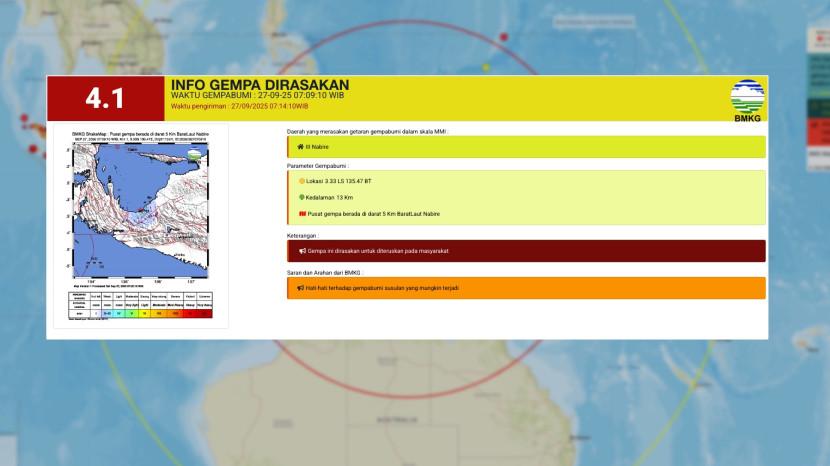Click the INFO GEMPA DIRASAKAN heading
The width and height of the screenshot is (830, 466).
[260, 85]
